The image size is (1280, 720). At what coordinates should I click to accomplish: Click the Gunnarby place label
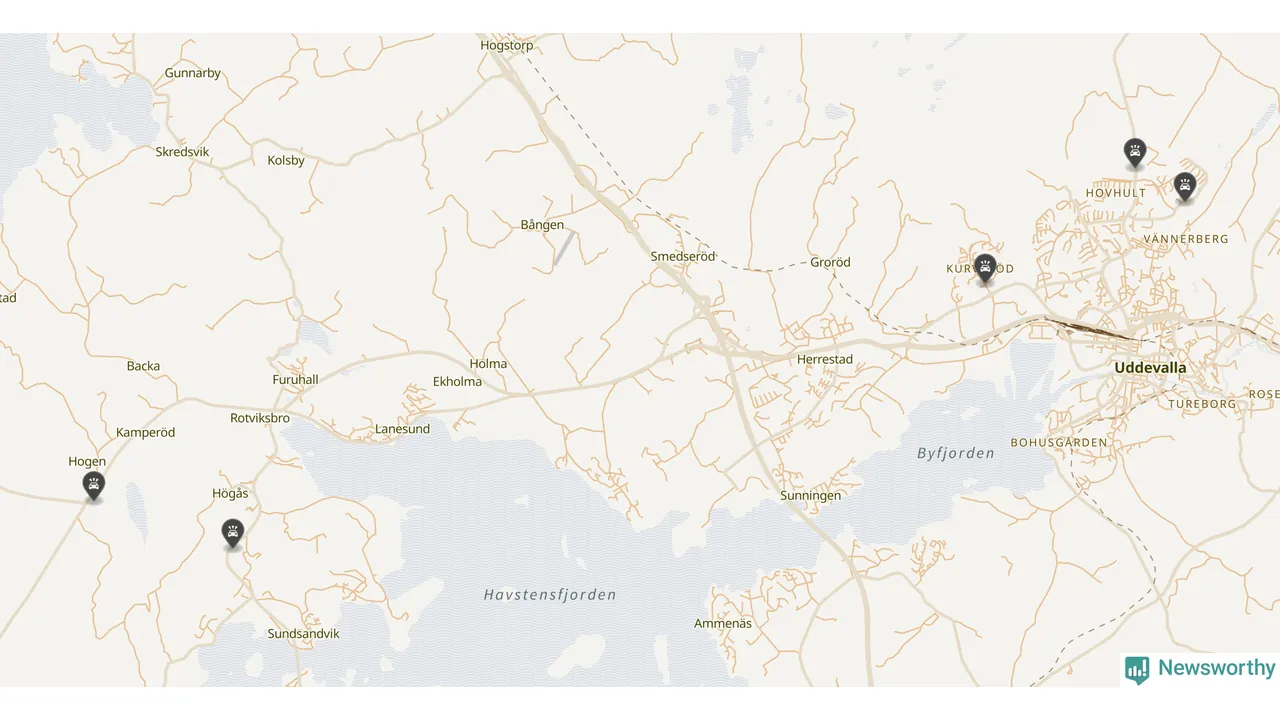coord(193,73)
